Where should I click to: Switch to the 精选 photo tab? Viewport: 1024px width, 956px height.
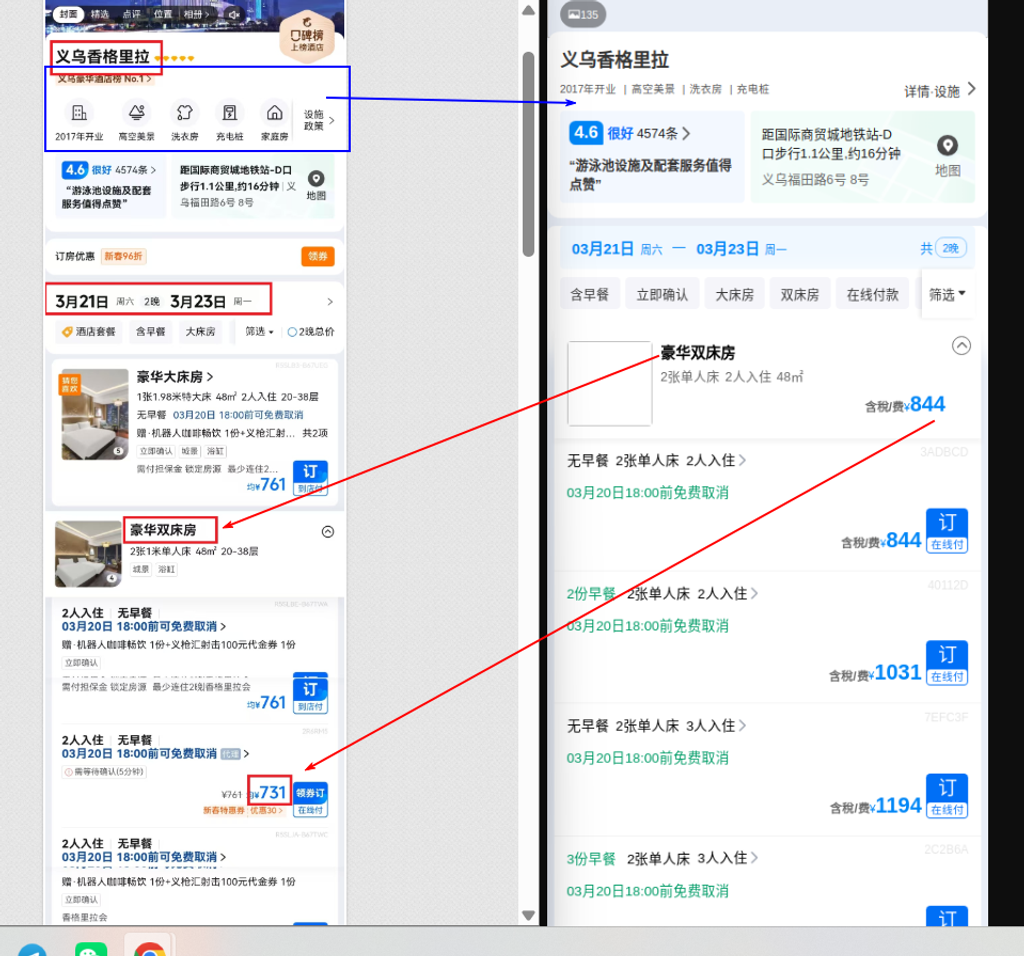click(x=100, y=14)
